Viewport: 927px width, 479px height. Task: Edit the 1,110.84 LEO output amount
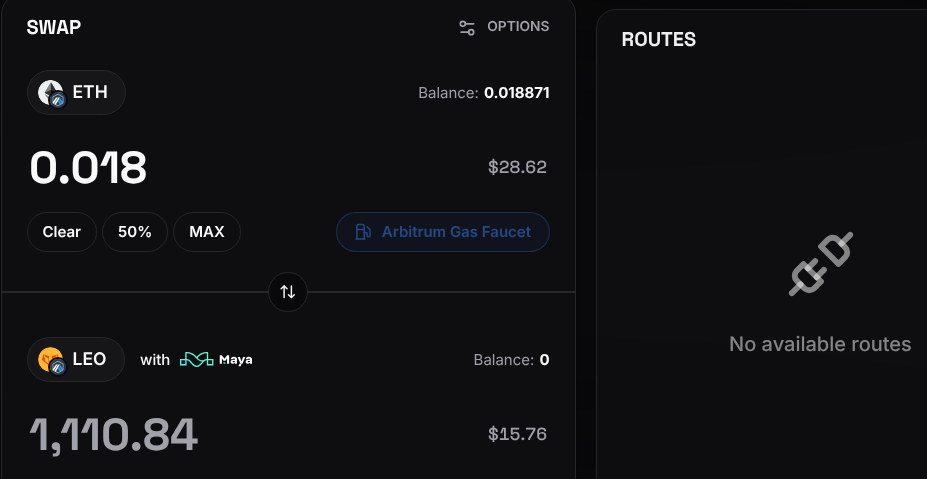pos(114,436)
